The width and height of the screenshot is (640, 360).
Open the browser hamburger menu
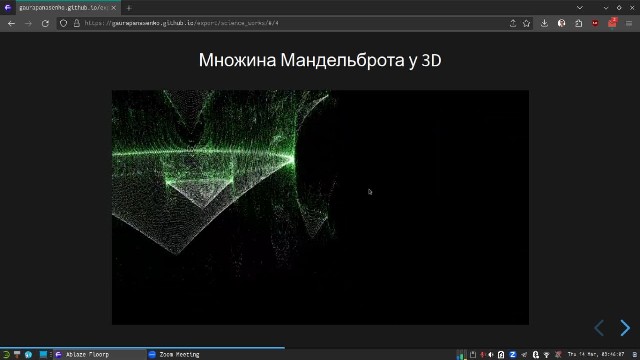click(x=629, y=23)
